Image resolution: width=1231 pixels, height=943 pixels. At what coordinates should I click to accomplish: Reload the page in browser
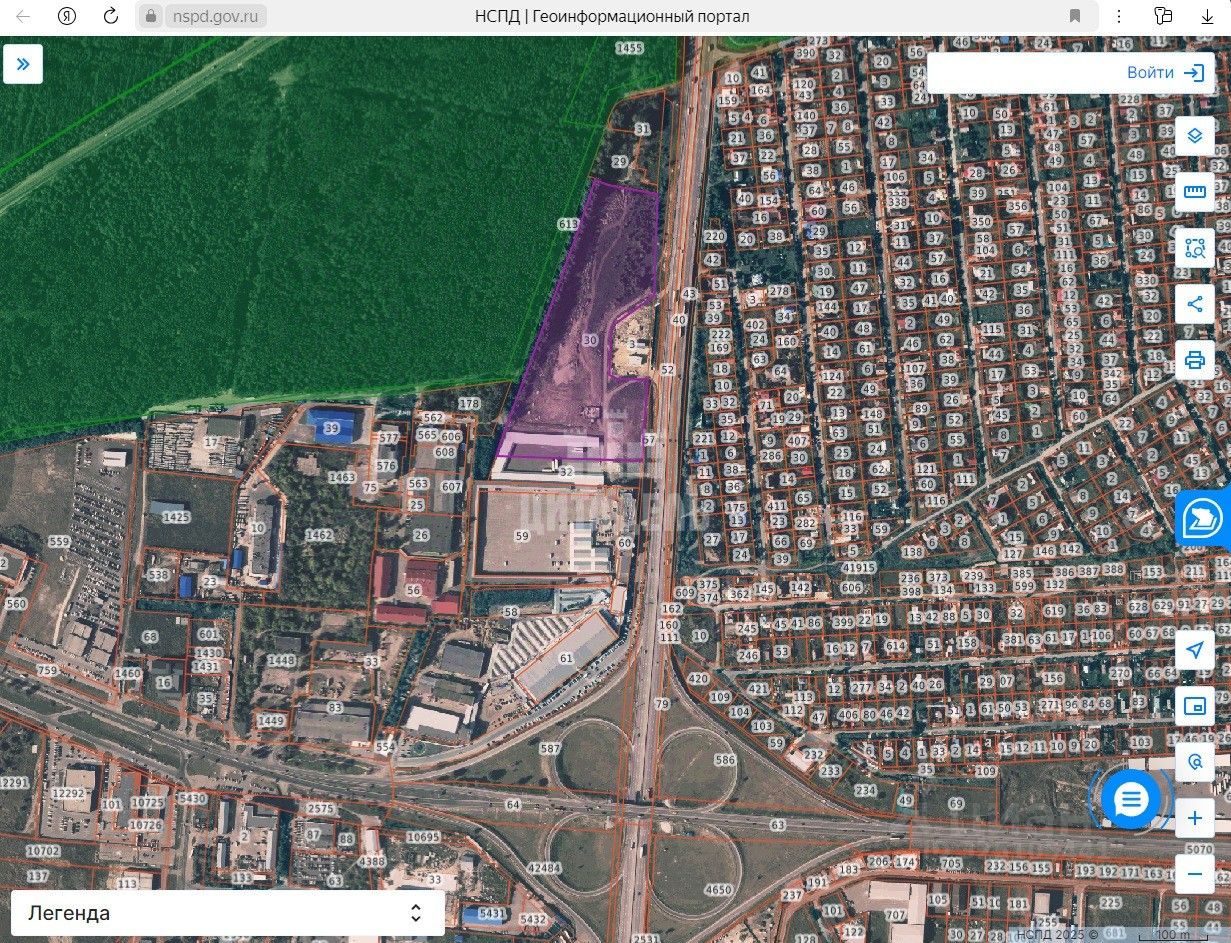(111, 16)
